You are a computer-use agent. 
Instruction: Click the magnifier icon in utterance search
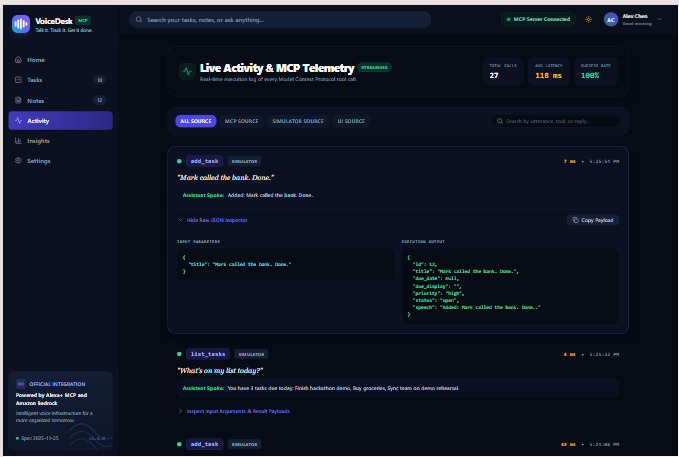point(500,121)
